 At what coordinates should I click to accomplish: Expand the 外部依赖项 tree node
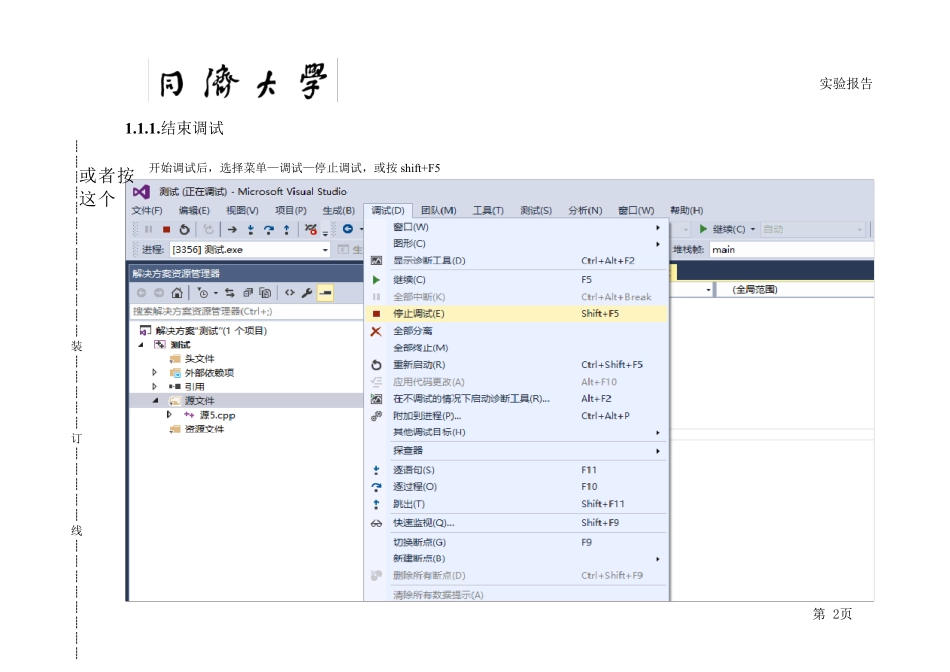154,373
